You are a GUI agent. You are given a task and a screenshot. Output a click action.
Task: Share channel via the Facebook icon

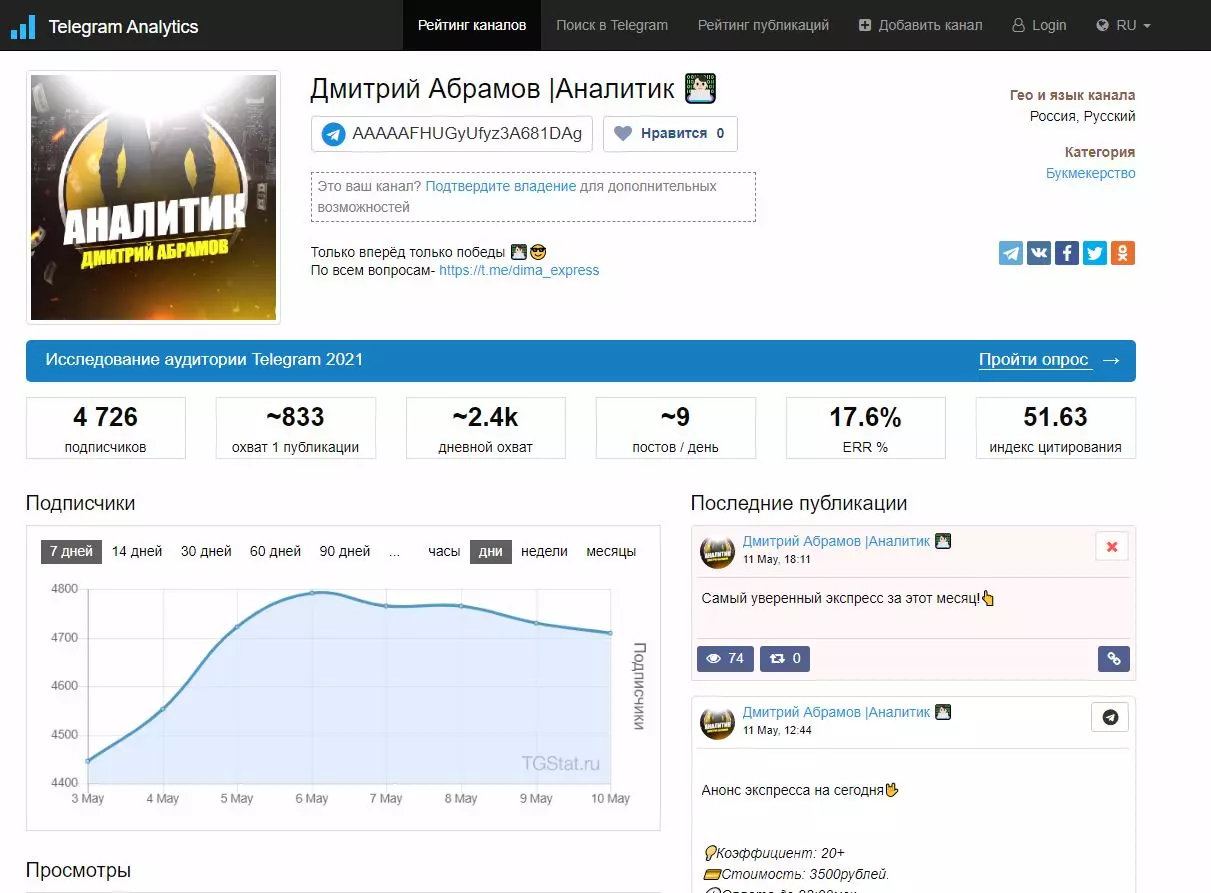[1067, 253]
